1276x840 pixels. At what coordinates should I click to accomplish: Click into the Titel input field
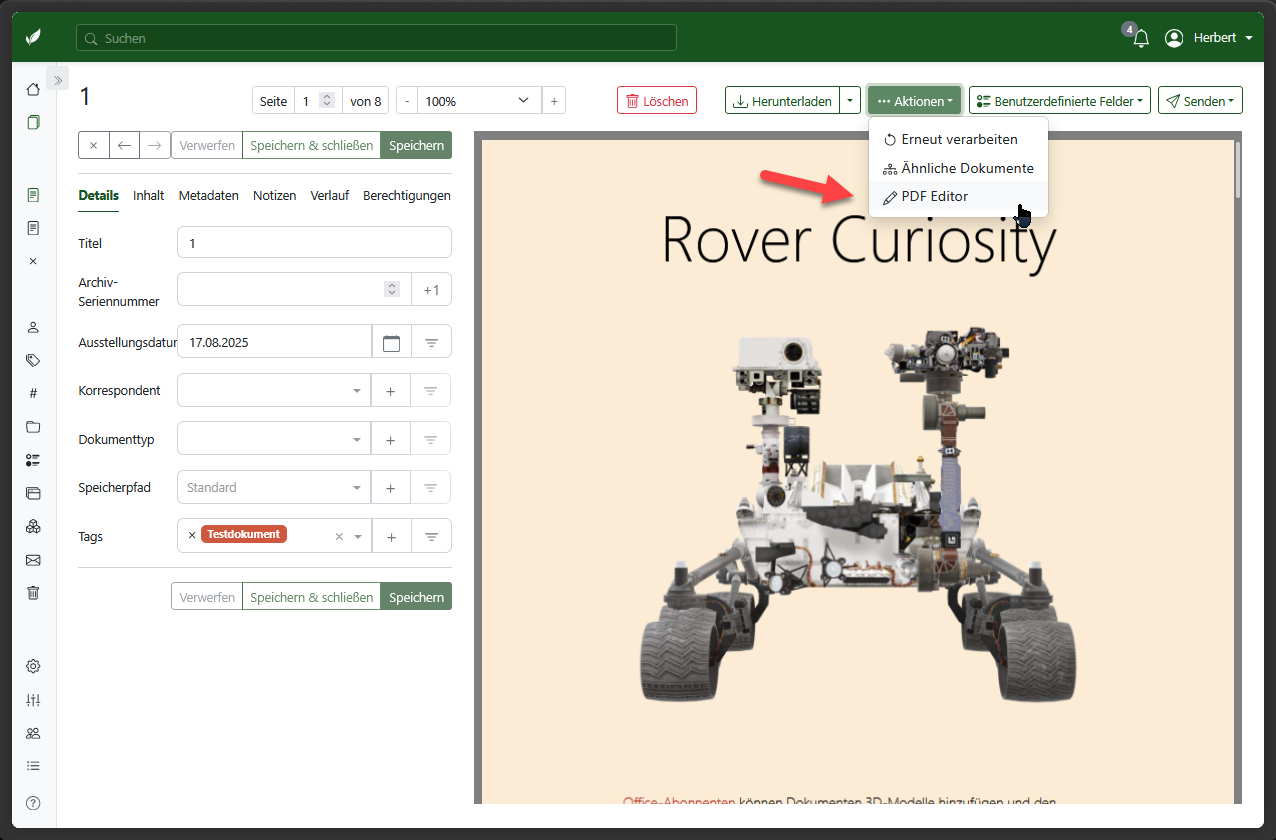pyautogui.click(x=314, y=243)
